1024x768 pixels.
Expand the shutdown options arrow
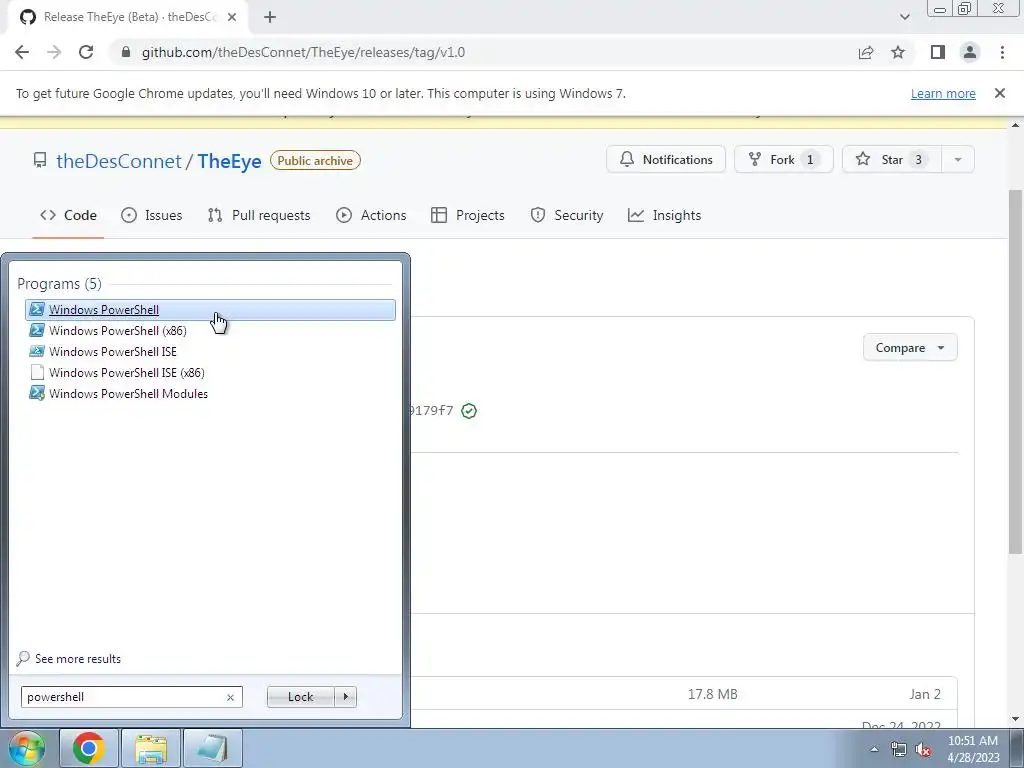pos(345,697)
